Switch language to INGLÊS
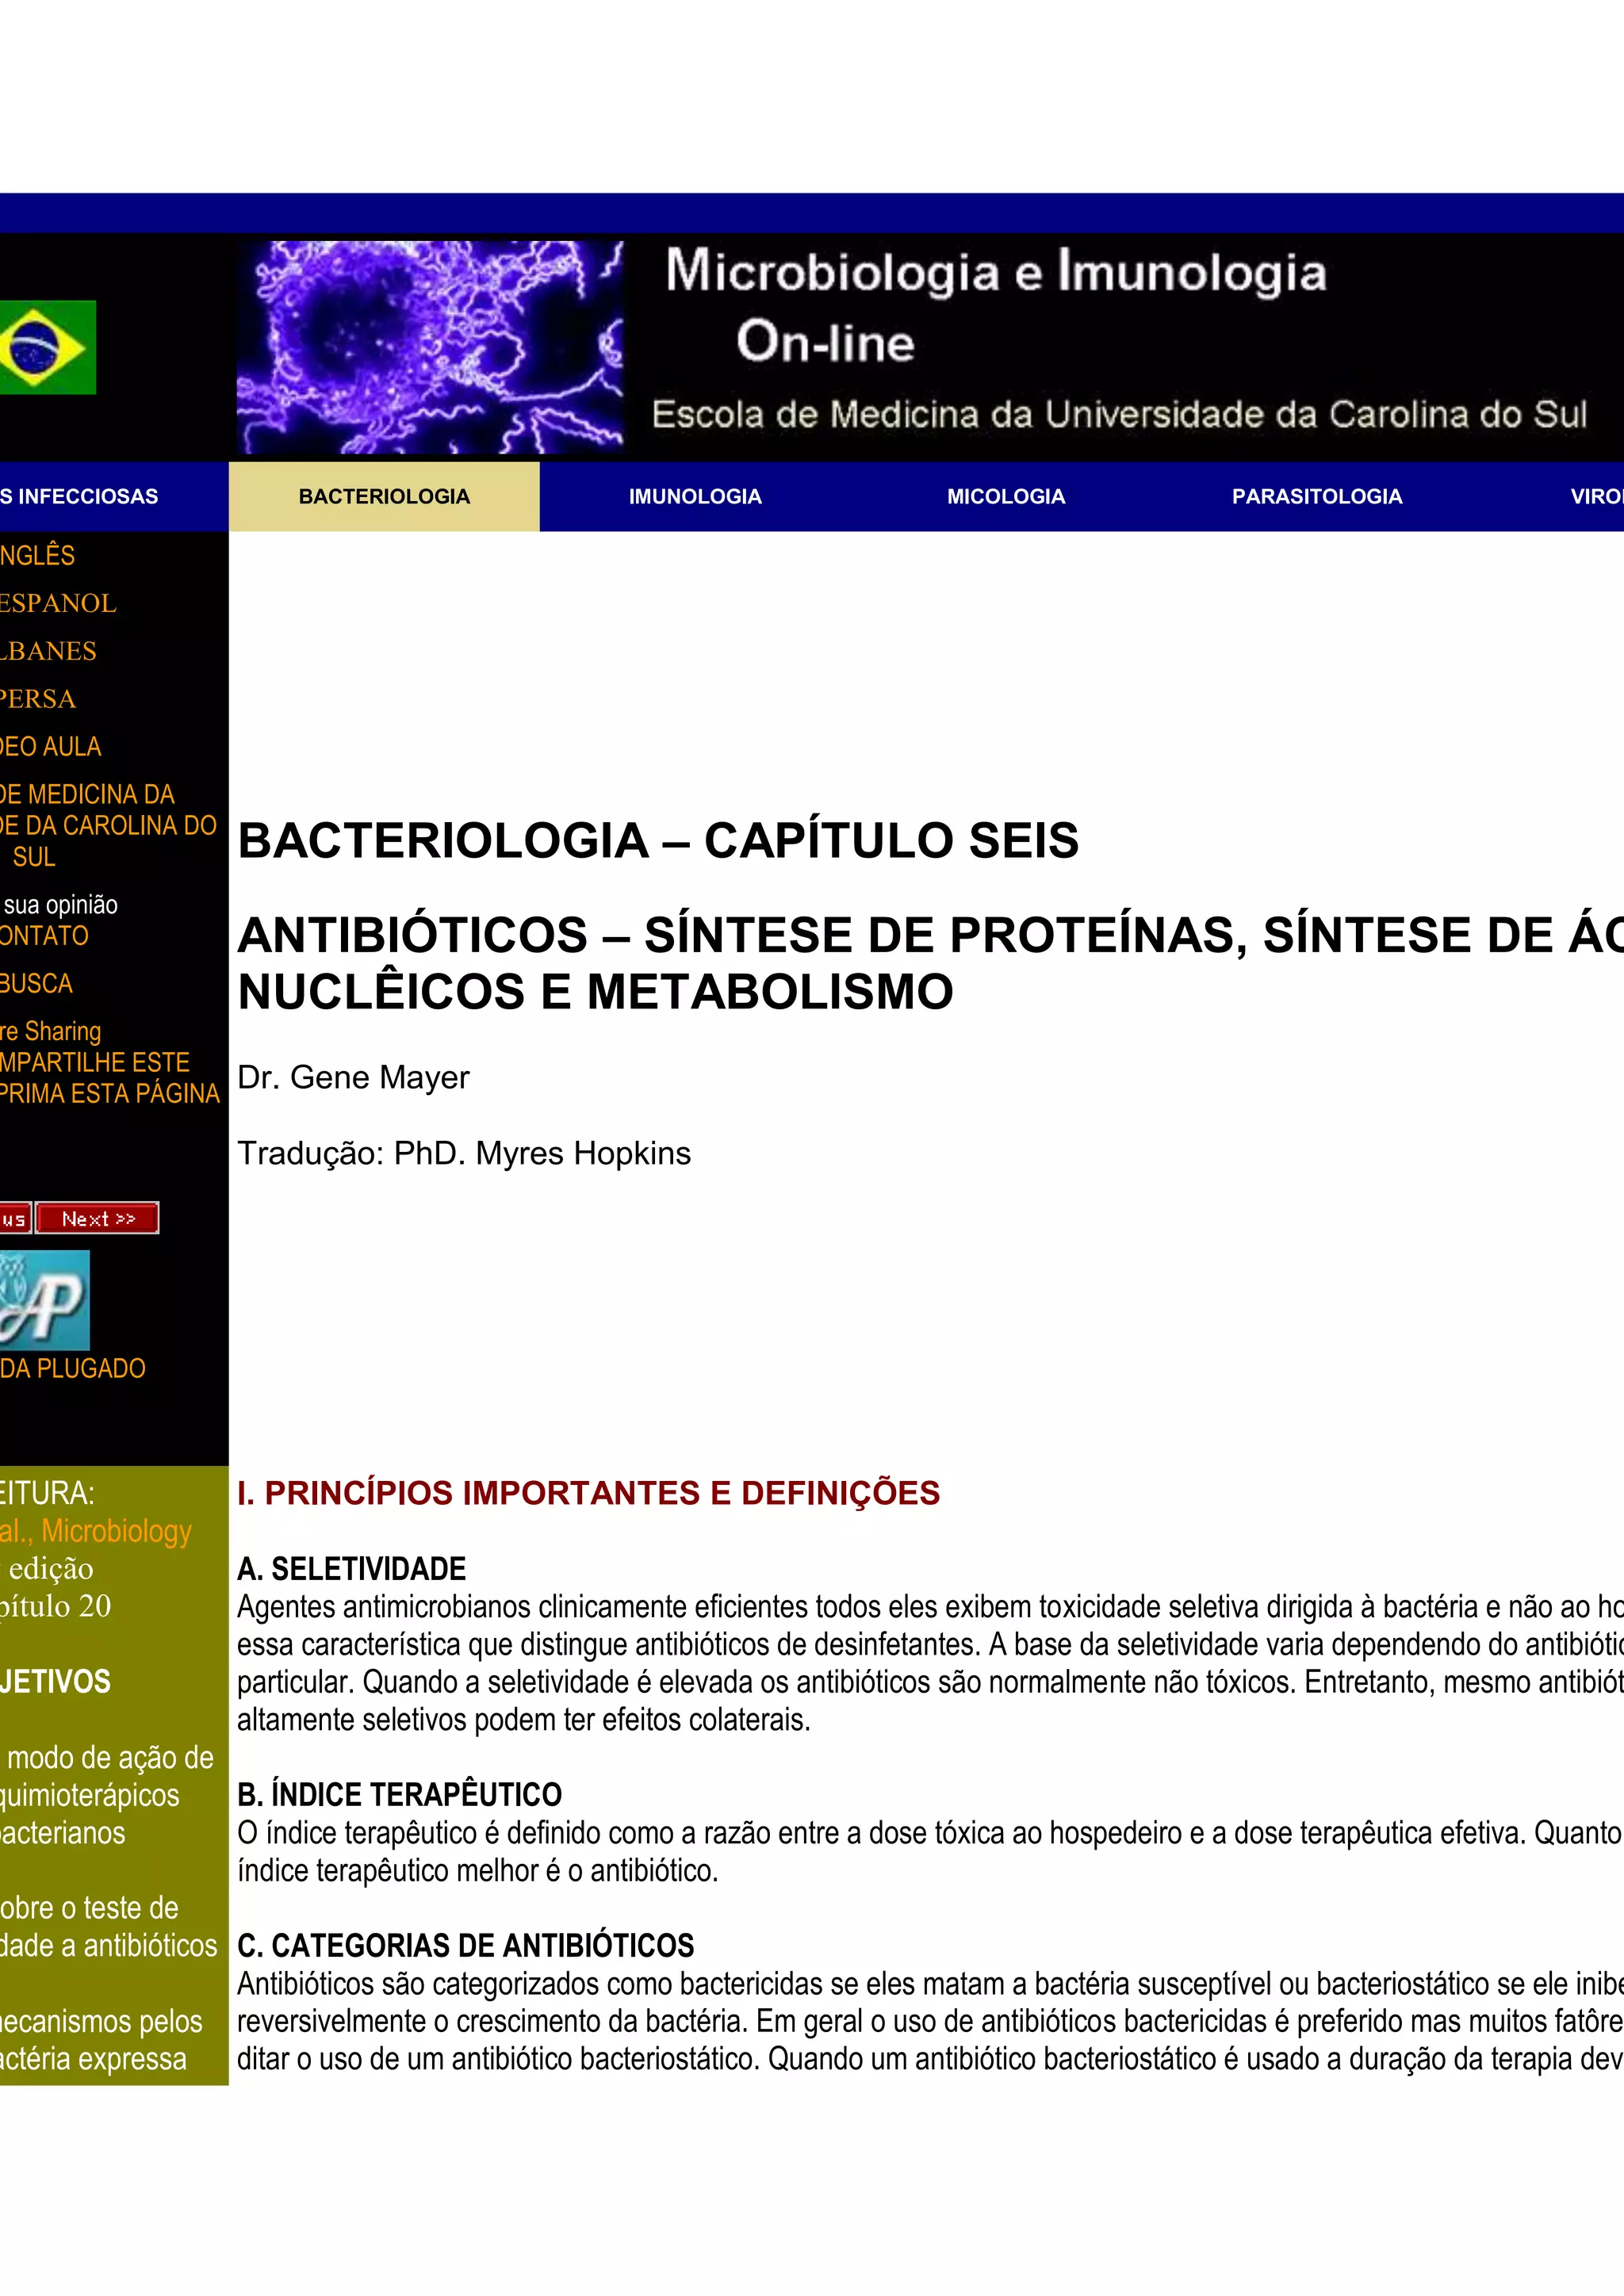 tap(38, 556)
